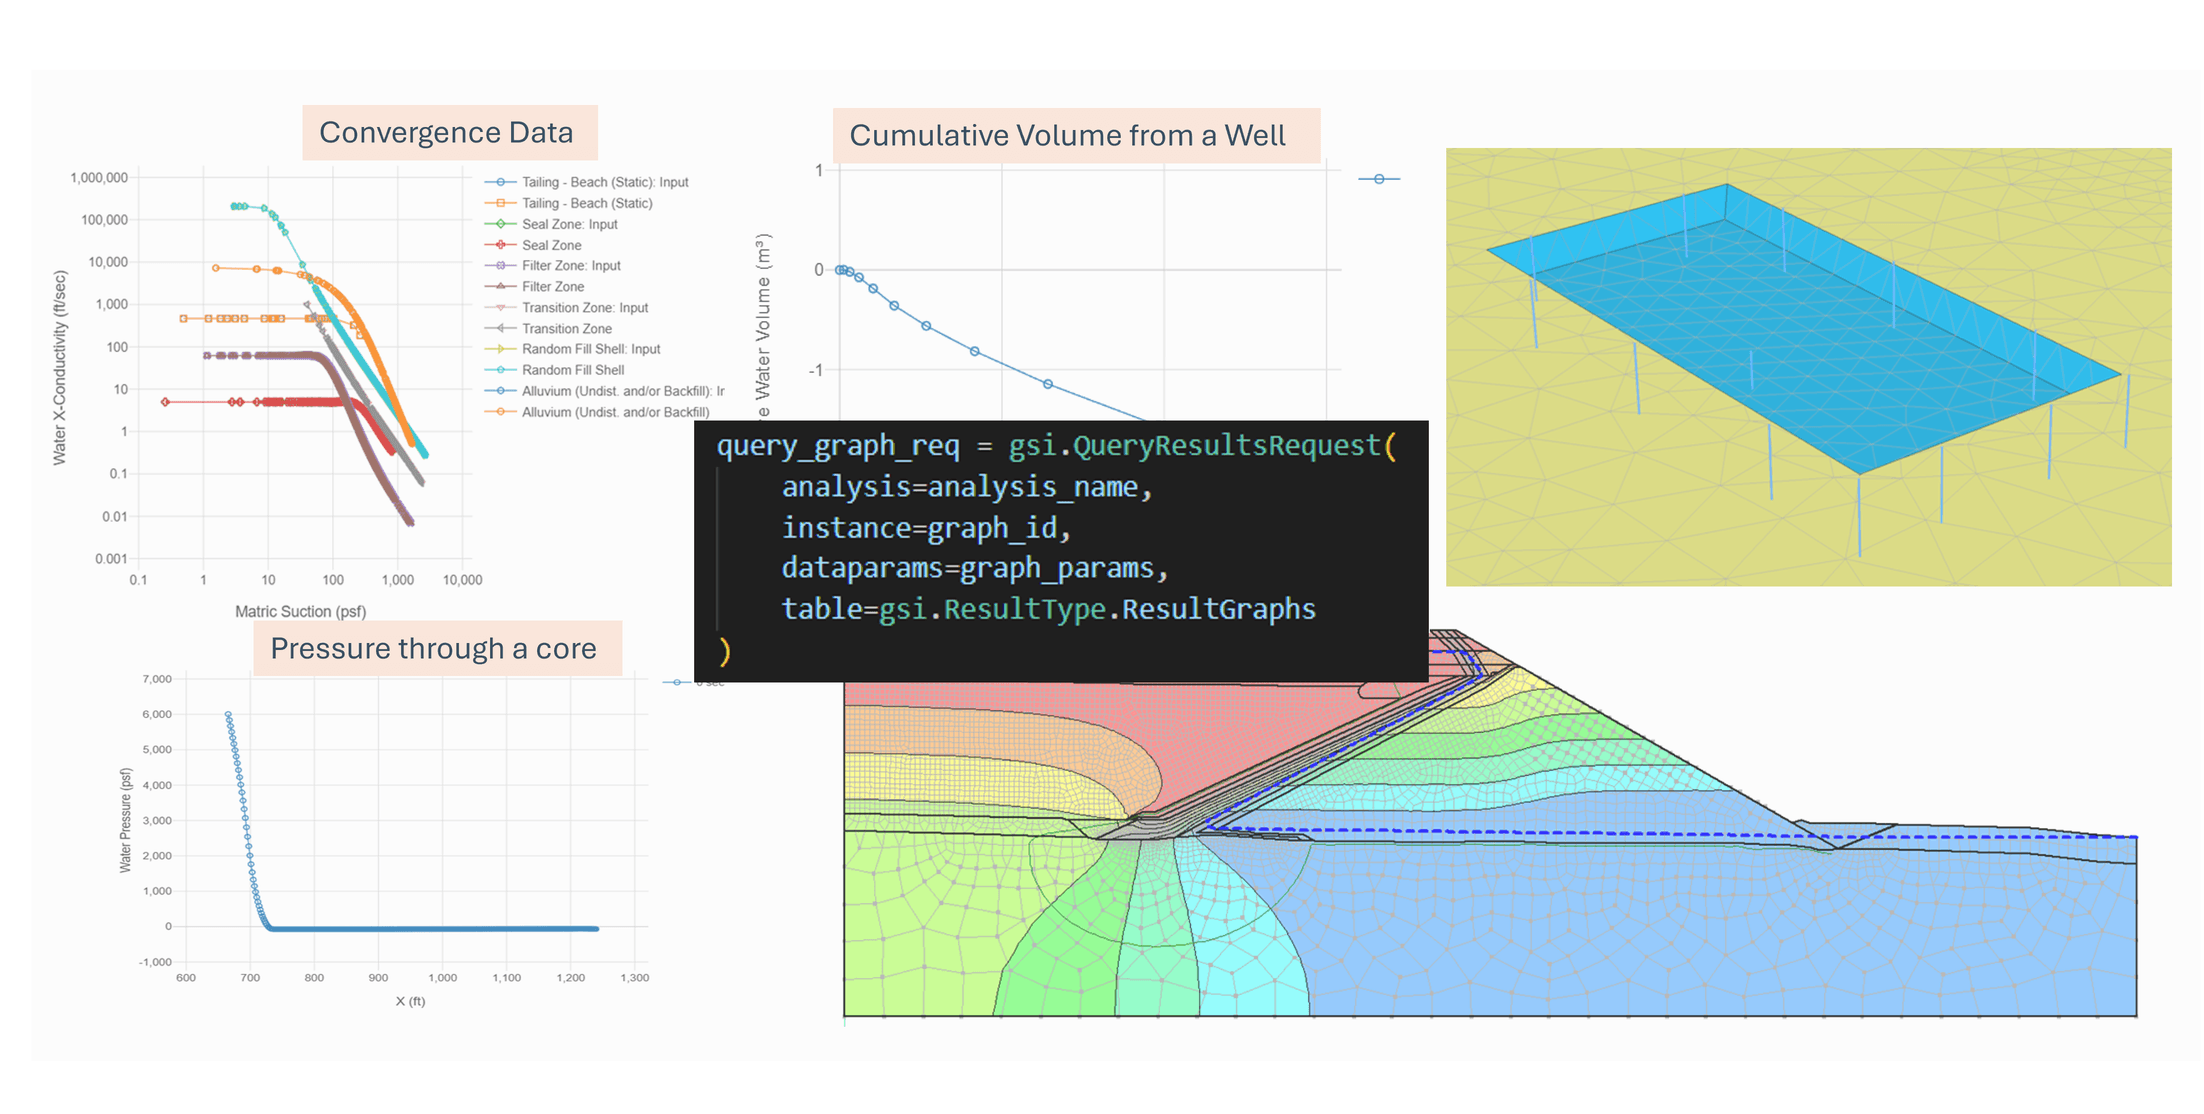The image size is (2204, 1114).
Task: Click the 3D blue pond mesh image
Action: click(1808, 367)
